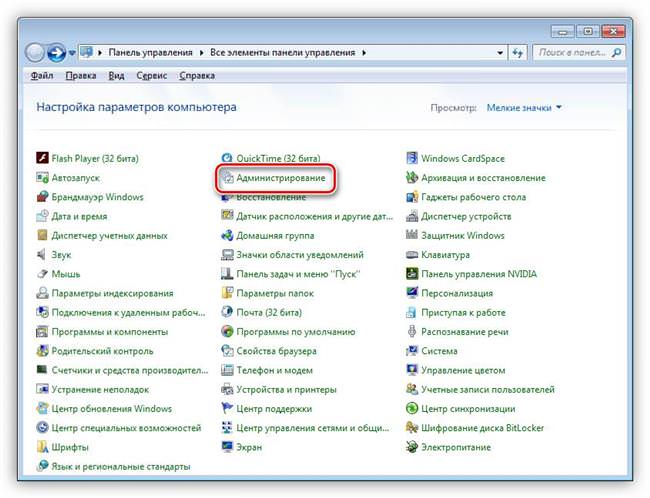The width and height of the screenshot is (650, 498).
Task: Open the Гаджеты рабочего стола link
Action: pyautogui.click(x=473, y=197)
